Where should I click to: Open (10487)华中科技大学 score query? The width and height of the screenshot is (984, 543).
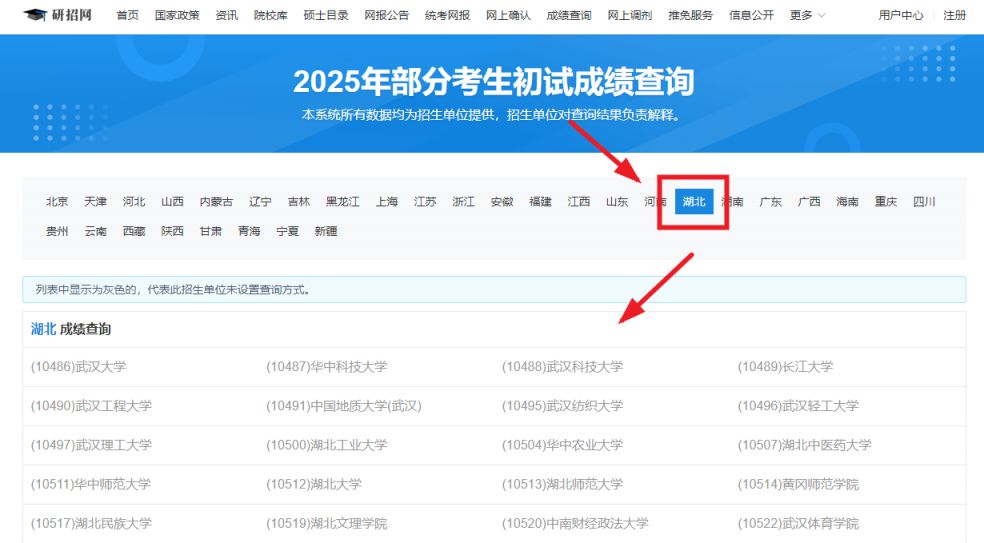pos(326,367)
